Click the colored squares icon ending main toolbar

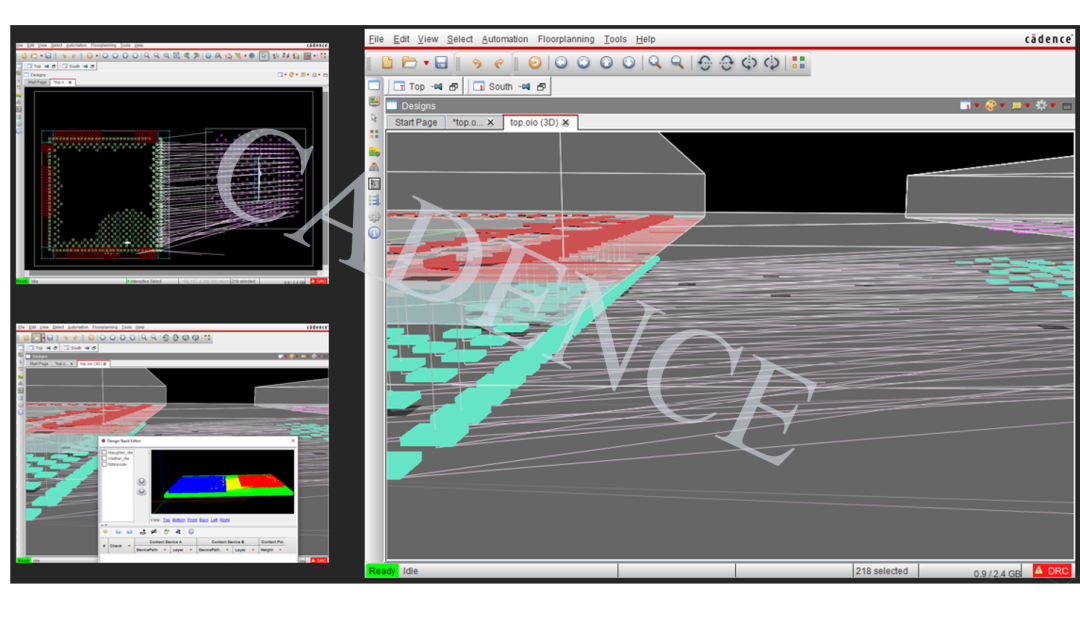pyautogui.click(x=798, y=63)
